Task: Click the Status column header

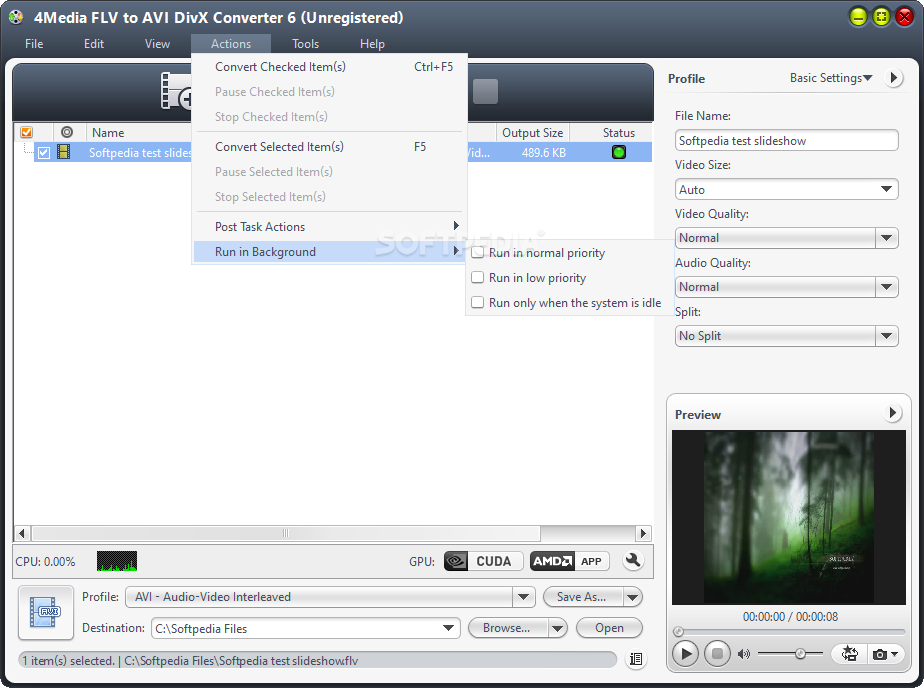Action: click(618, 133)
